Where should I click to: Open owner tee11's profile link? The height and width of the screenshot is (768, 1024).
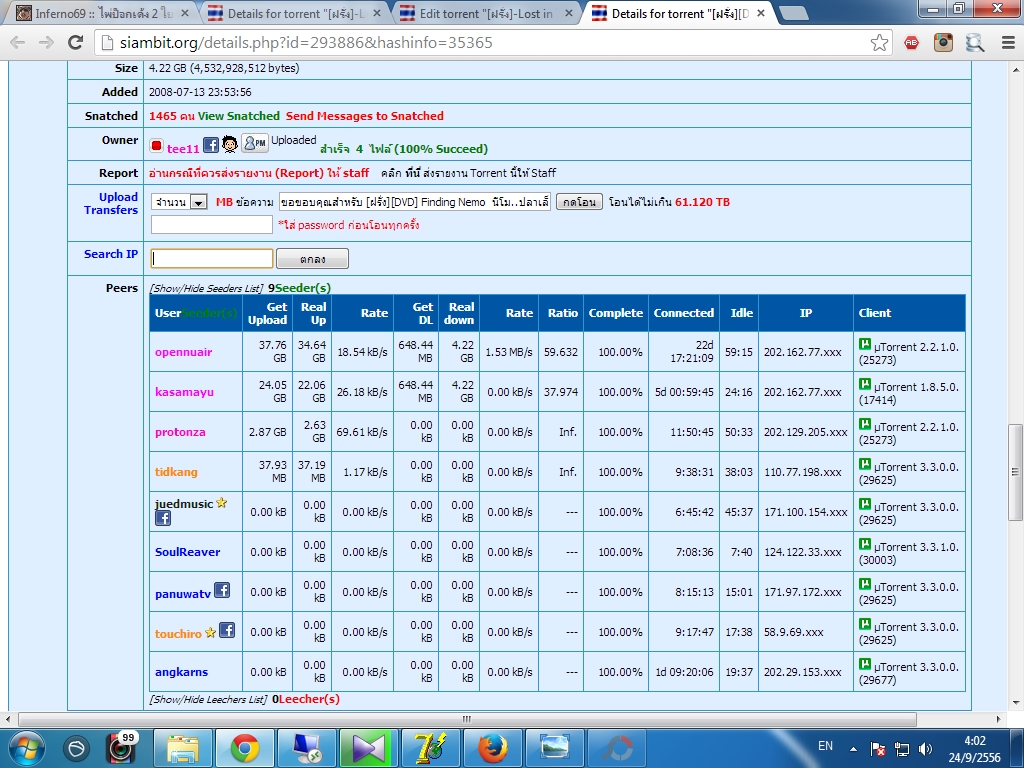click(x=183, y=149)
